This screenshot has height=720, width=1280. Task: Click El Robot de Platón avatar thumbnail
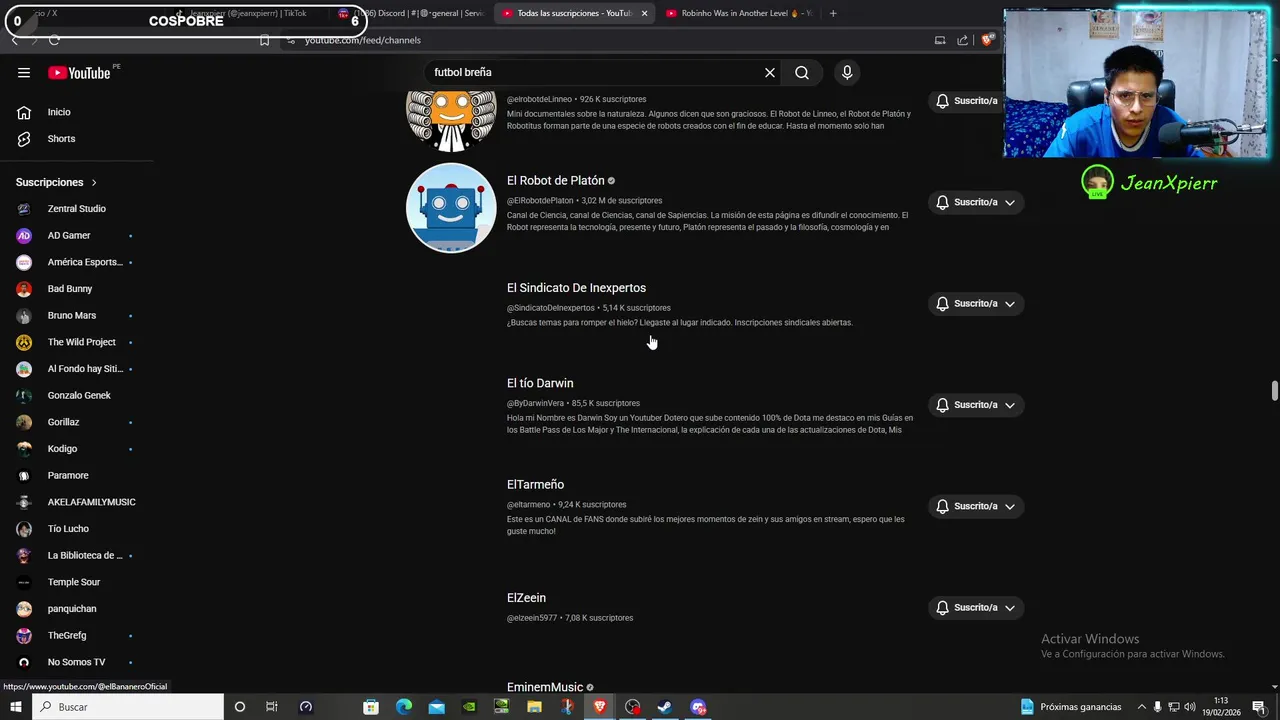(451, 207)
